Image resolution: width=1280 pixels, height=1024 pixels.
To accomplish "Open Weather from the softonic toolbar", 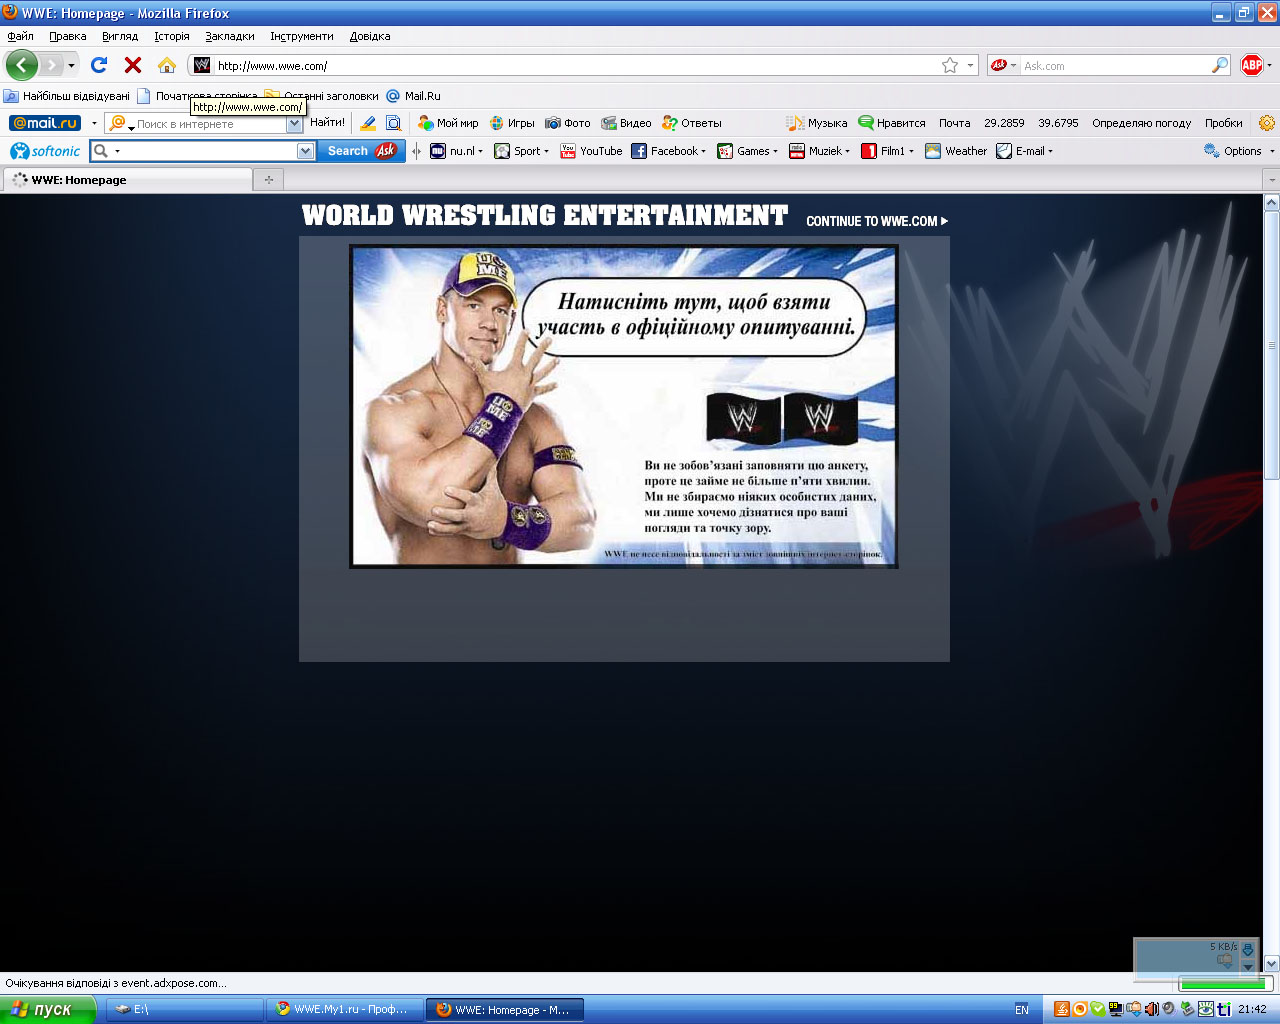I will click(x=956, y=151).
